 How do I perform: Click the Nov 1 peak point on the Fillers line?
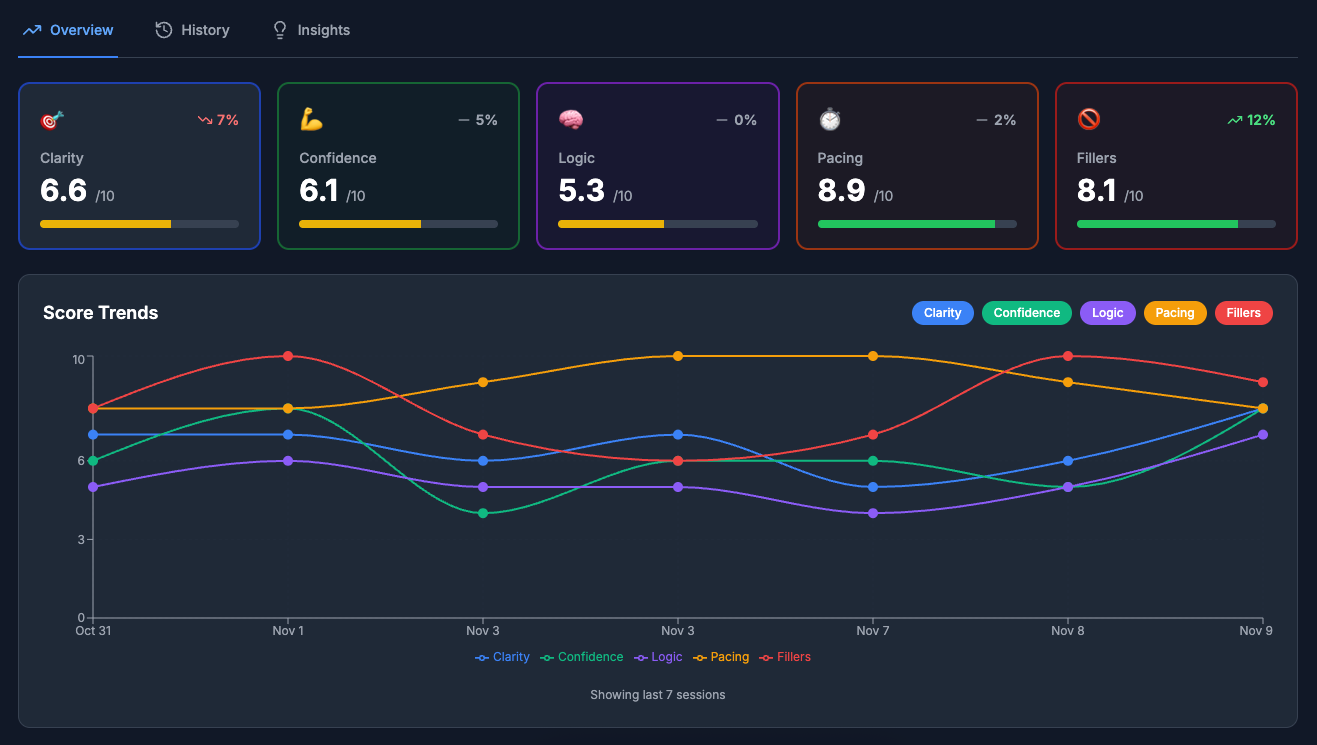tap(288, 355)
